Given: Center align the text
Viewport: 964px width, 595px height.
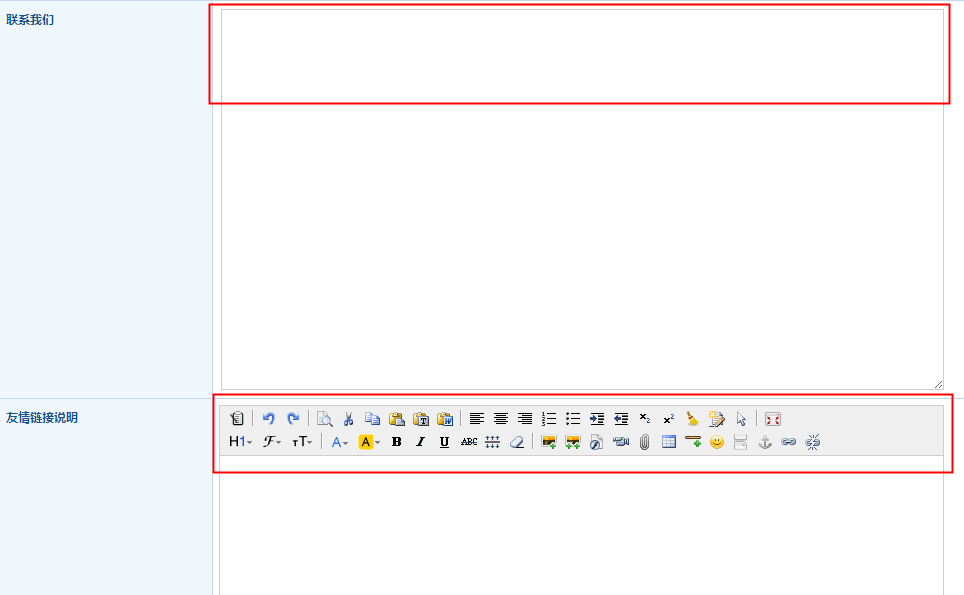Looking at the screenshot, I should 501,419.
